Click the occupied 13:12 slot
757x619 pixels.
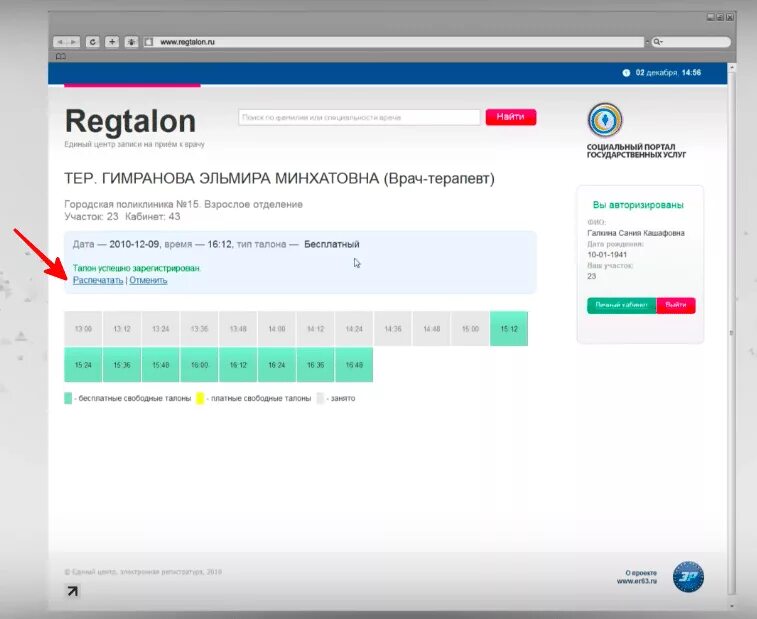[122, 329]
